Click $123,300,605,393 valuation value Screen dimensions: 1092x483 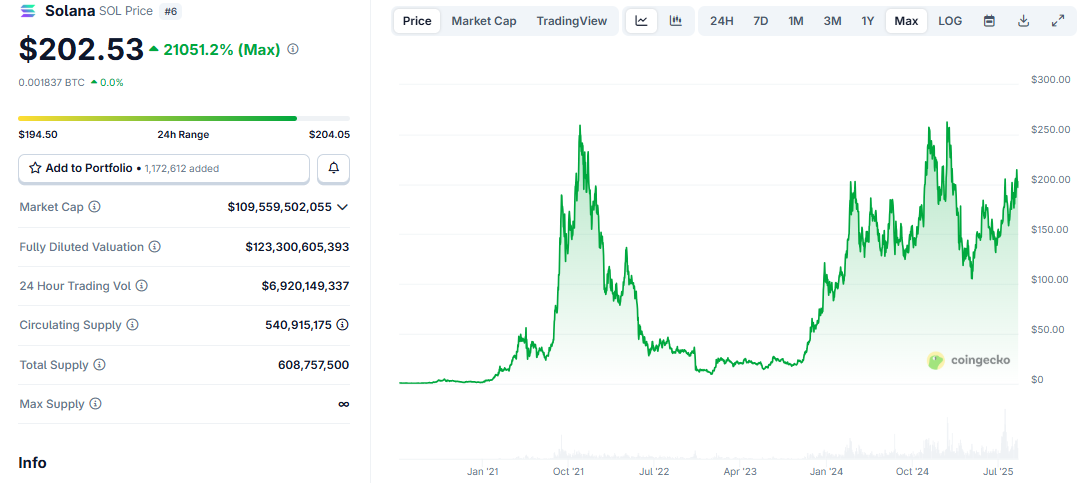coord(297,246)
